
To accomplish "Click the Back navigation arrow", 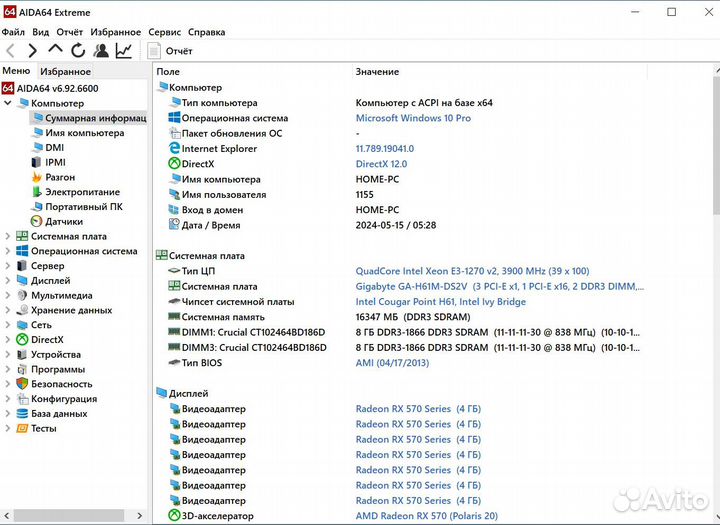I will tap(11, 50).
